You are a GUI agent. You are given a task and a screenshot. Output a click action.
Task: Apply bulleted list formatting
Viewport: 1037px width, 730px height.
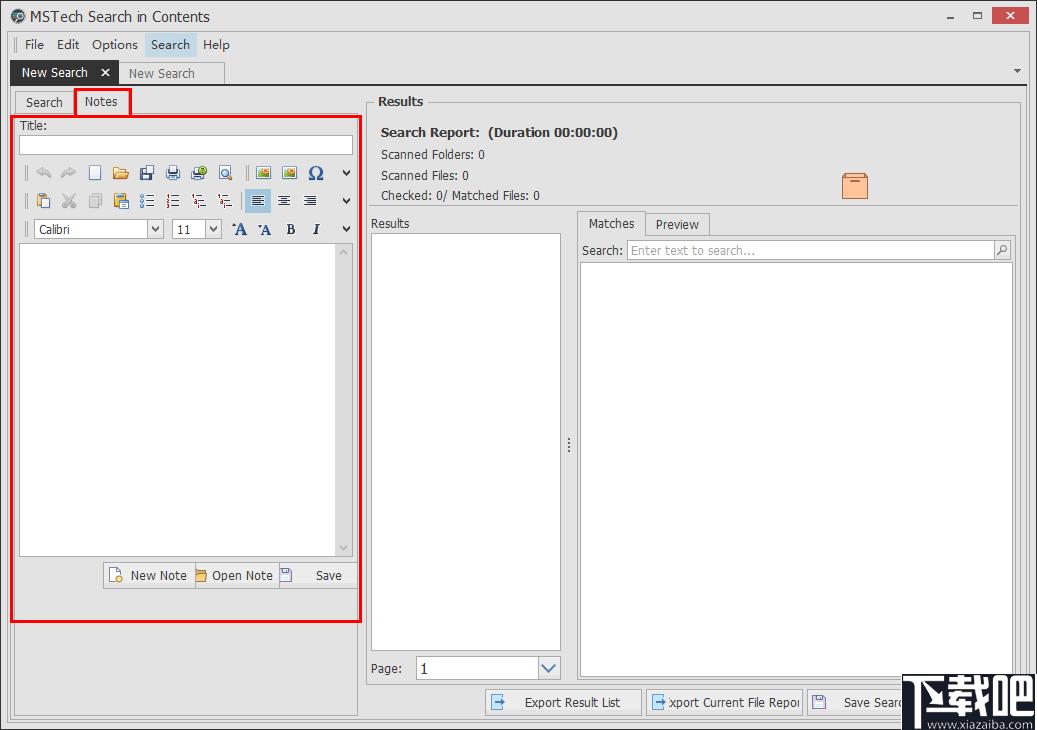tap(147, 200)
